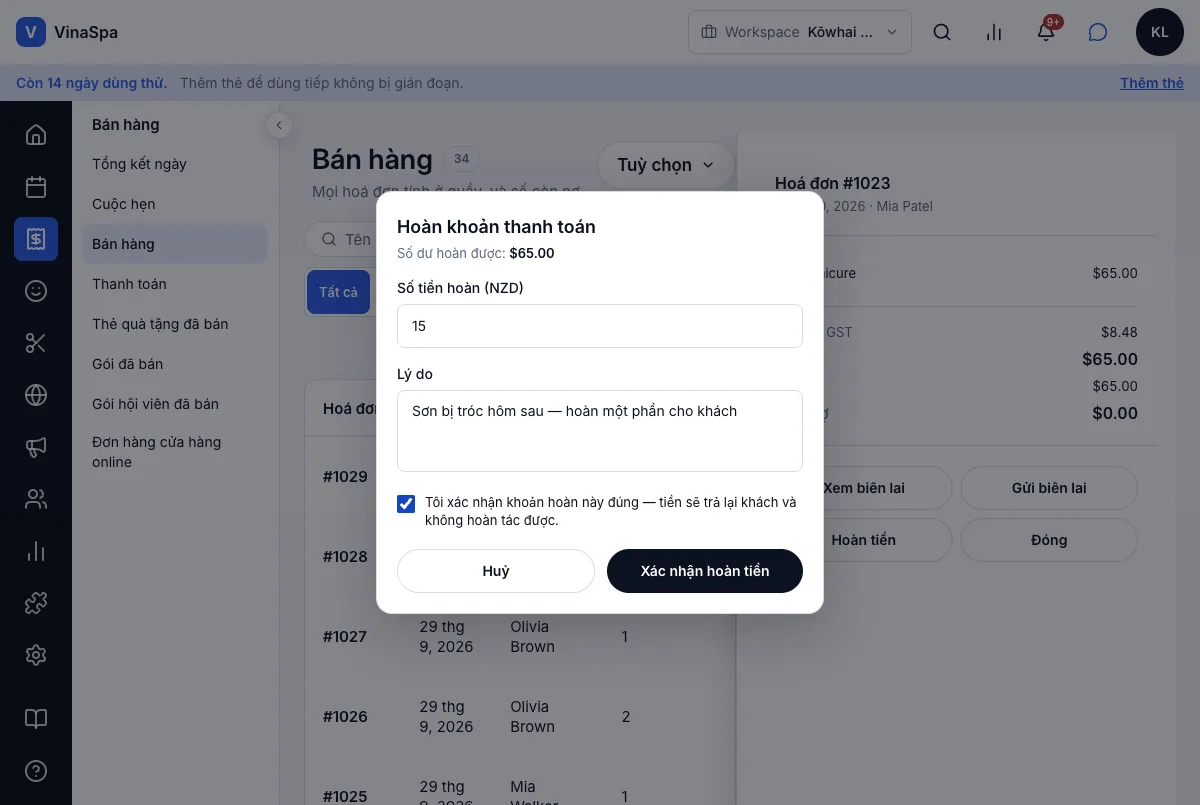Screen dimensions: 1200x805
Task: Open Gói đã bán menu item
Action: 175,364
